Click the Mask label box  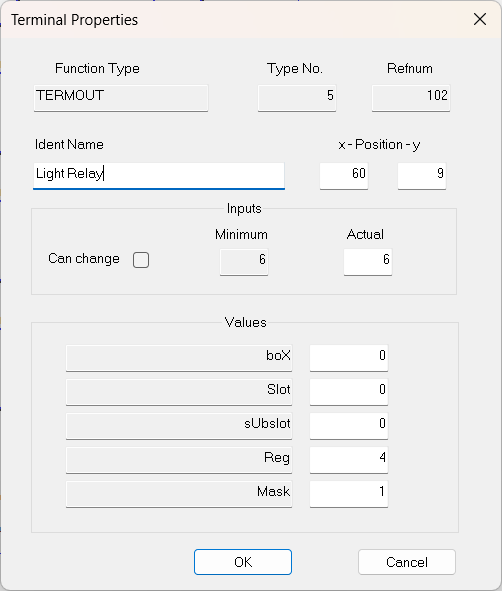179,493
